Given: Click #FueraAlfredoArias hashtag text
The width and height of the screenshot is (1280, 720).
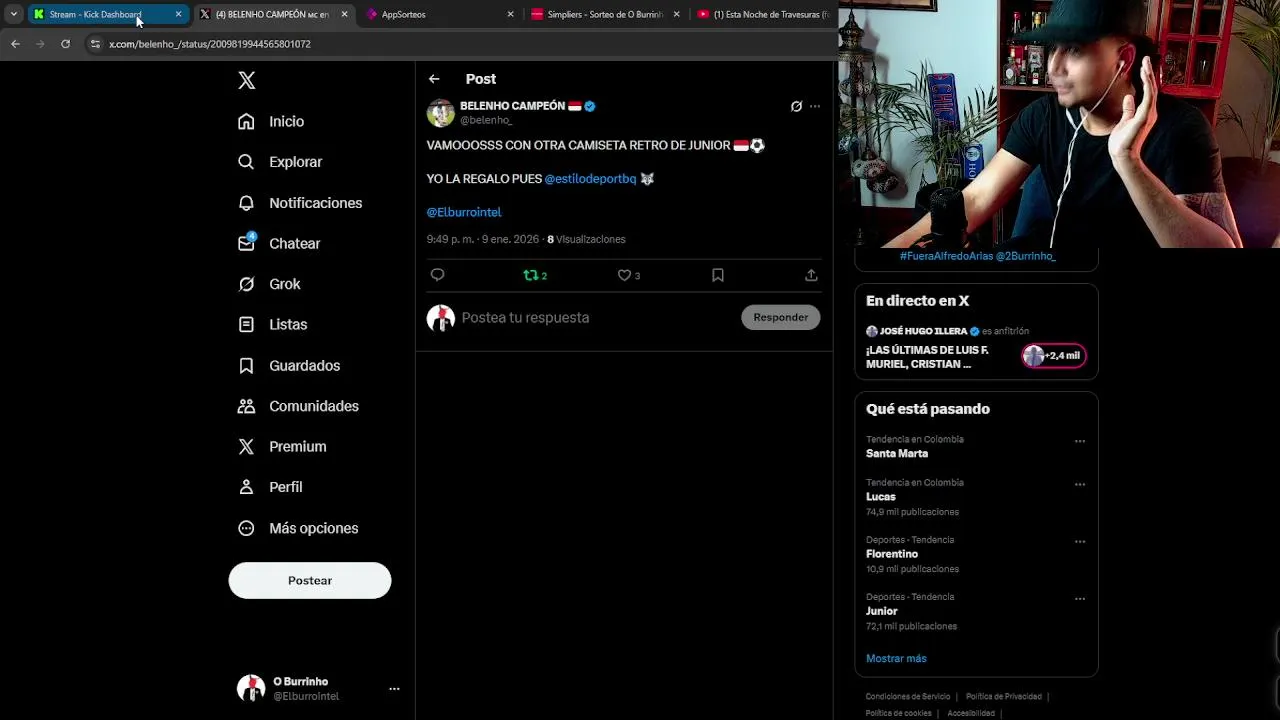Looking at the screenshot, I should (x=946, y=256).
